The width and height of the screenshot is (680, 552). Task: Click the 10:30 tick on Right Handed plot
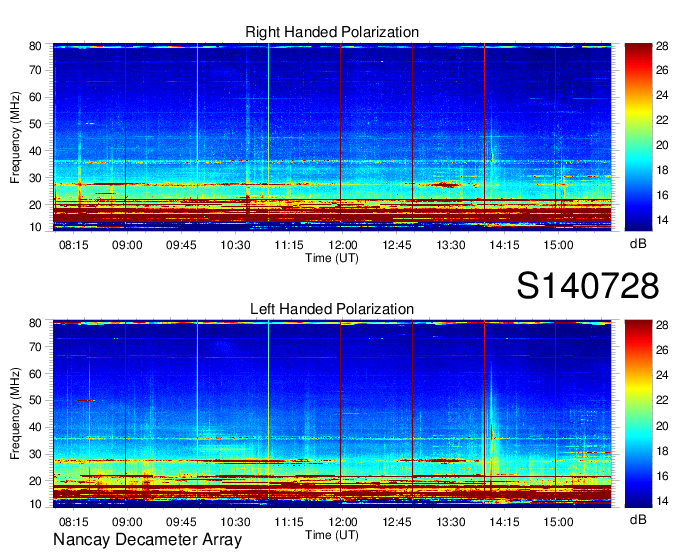click(235, 245)
